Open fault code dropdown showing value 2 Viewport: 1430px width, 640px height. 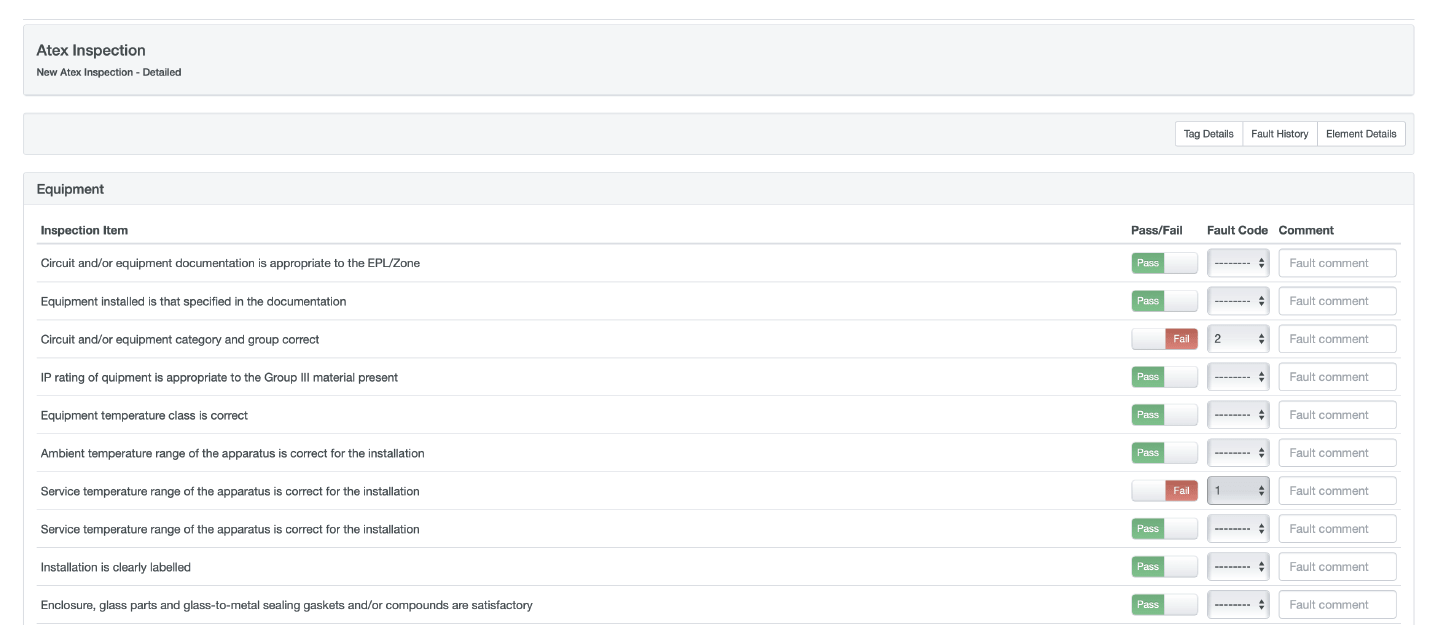coord(1238,339)
